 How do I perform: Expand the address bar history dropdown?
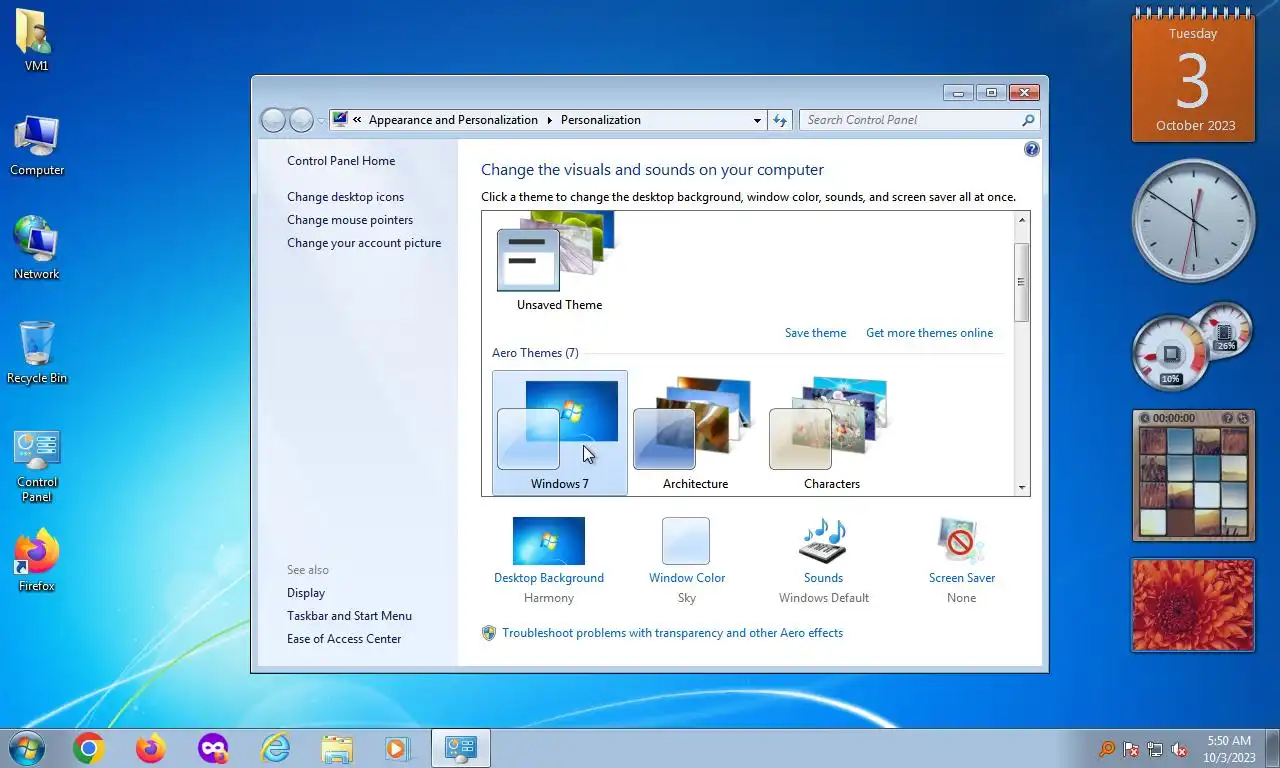[757, 120]
